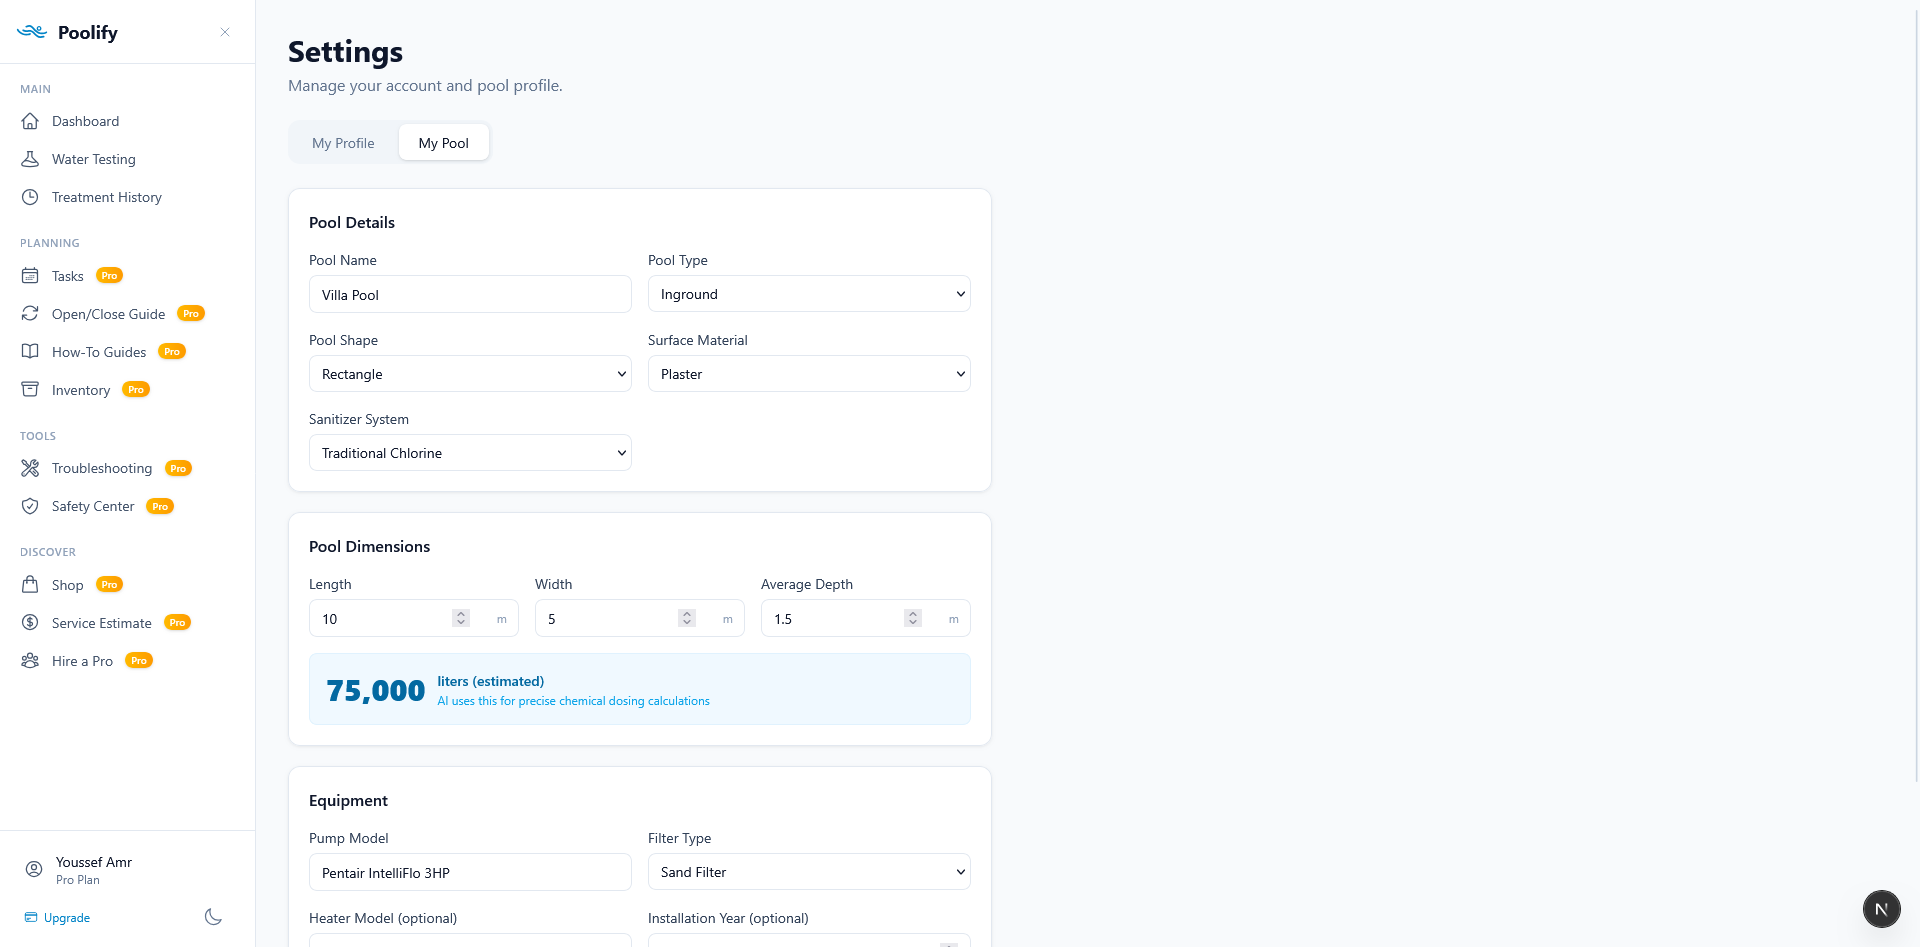Screen dimensions: 1920x947
Task: Click the Pro badge beside Safety Center
Action: [160, 506]
